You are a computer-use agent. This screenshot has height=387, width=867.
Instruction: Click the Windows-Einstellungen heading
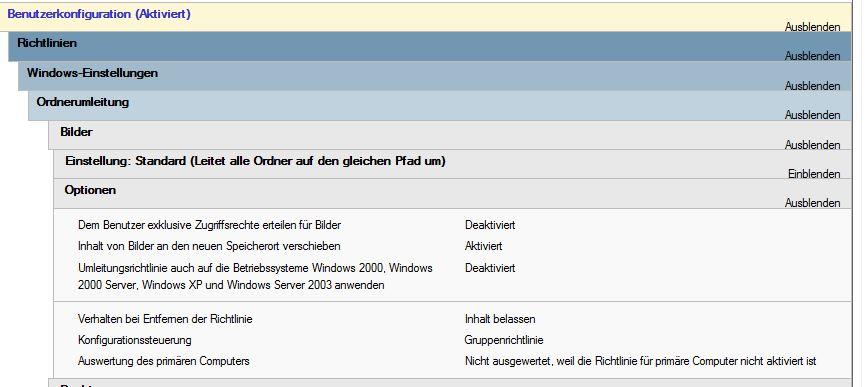tap(92, 72)
